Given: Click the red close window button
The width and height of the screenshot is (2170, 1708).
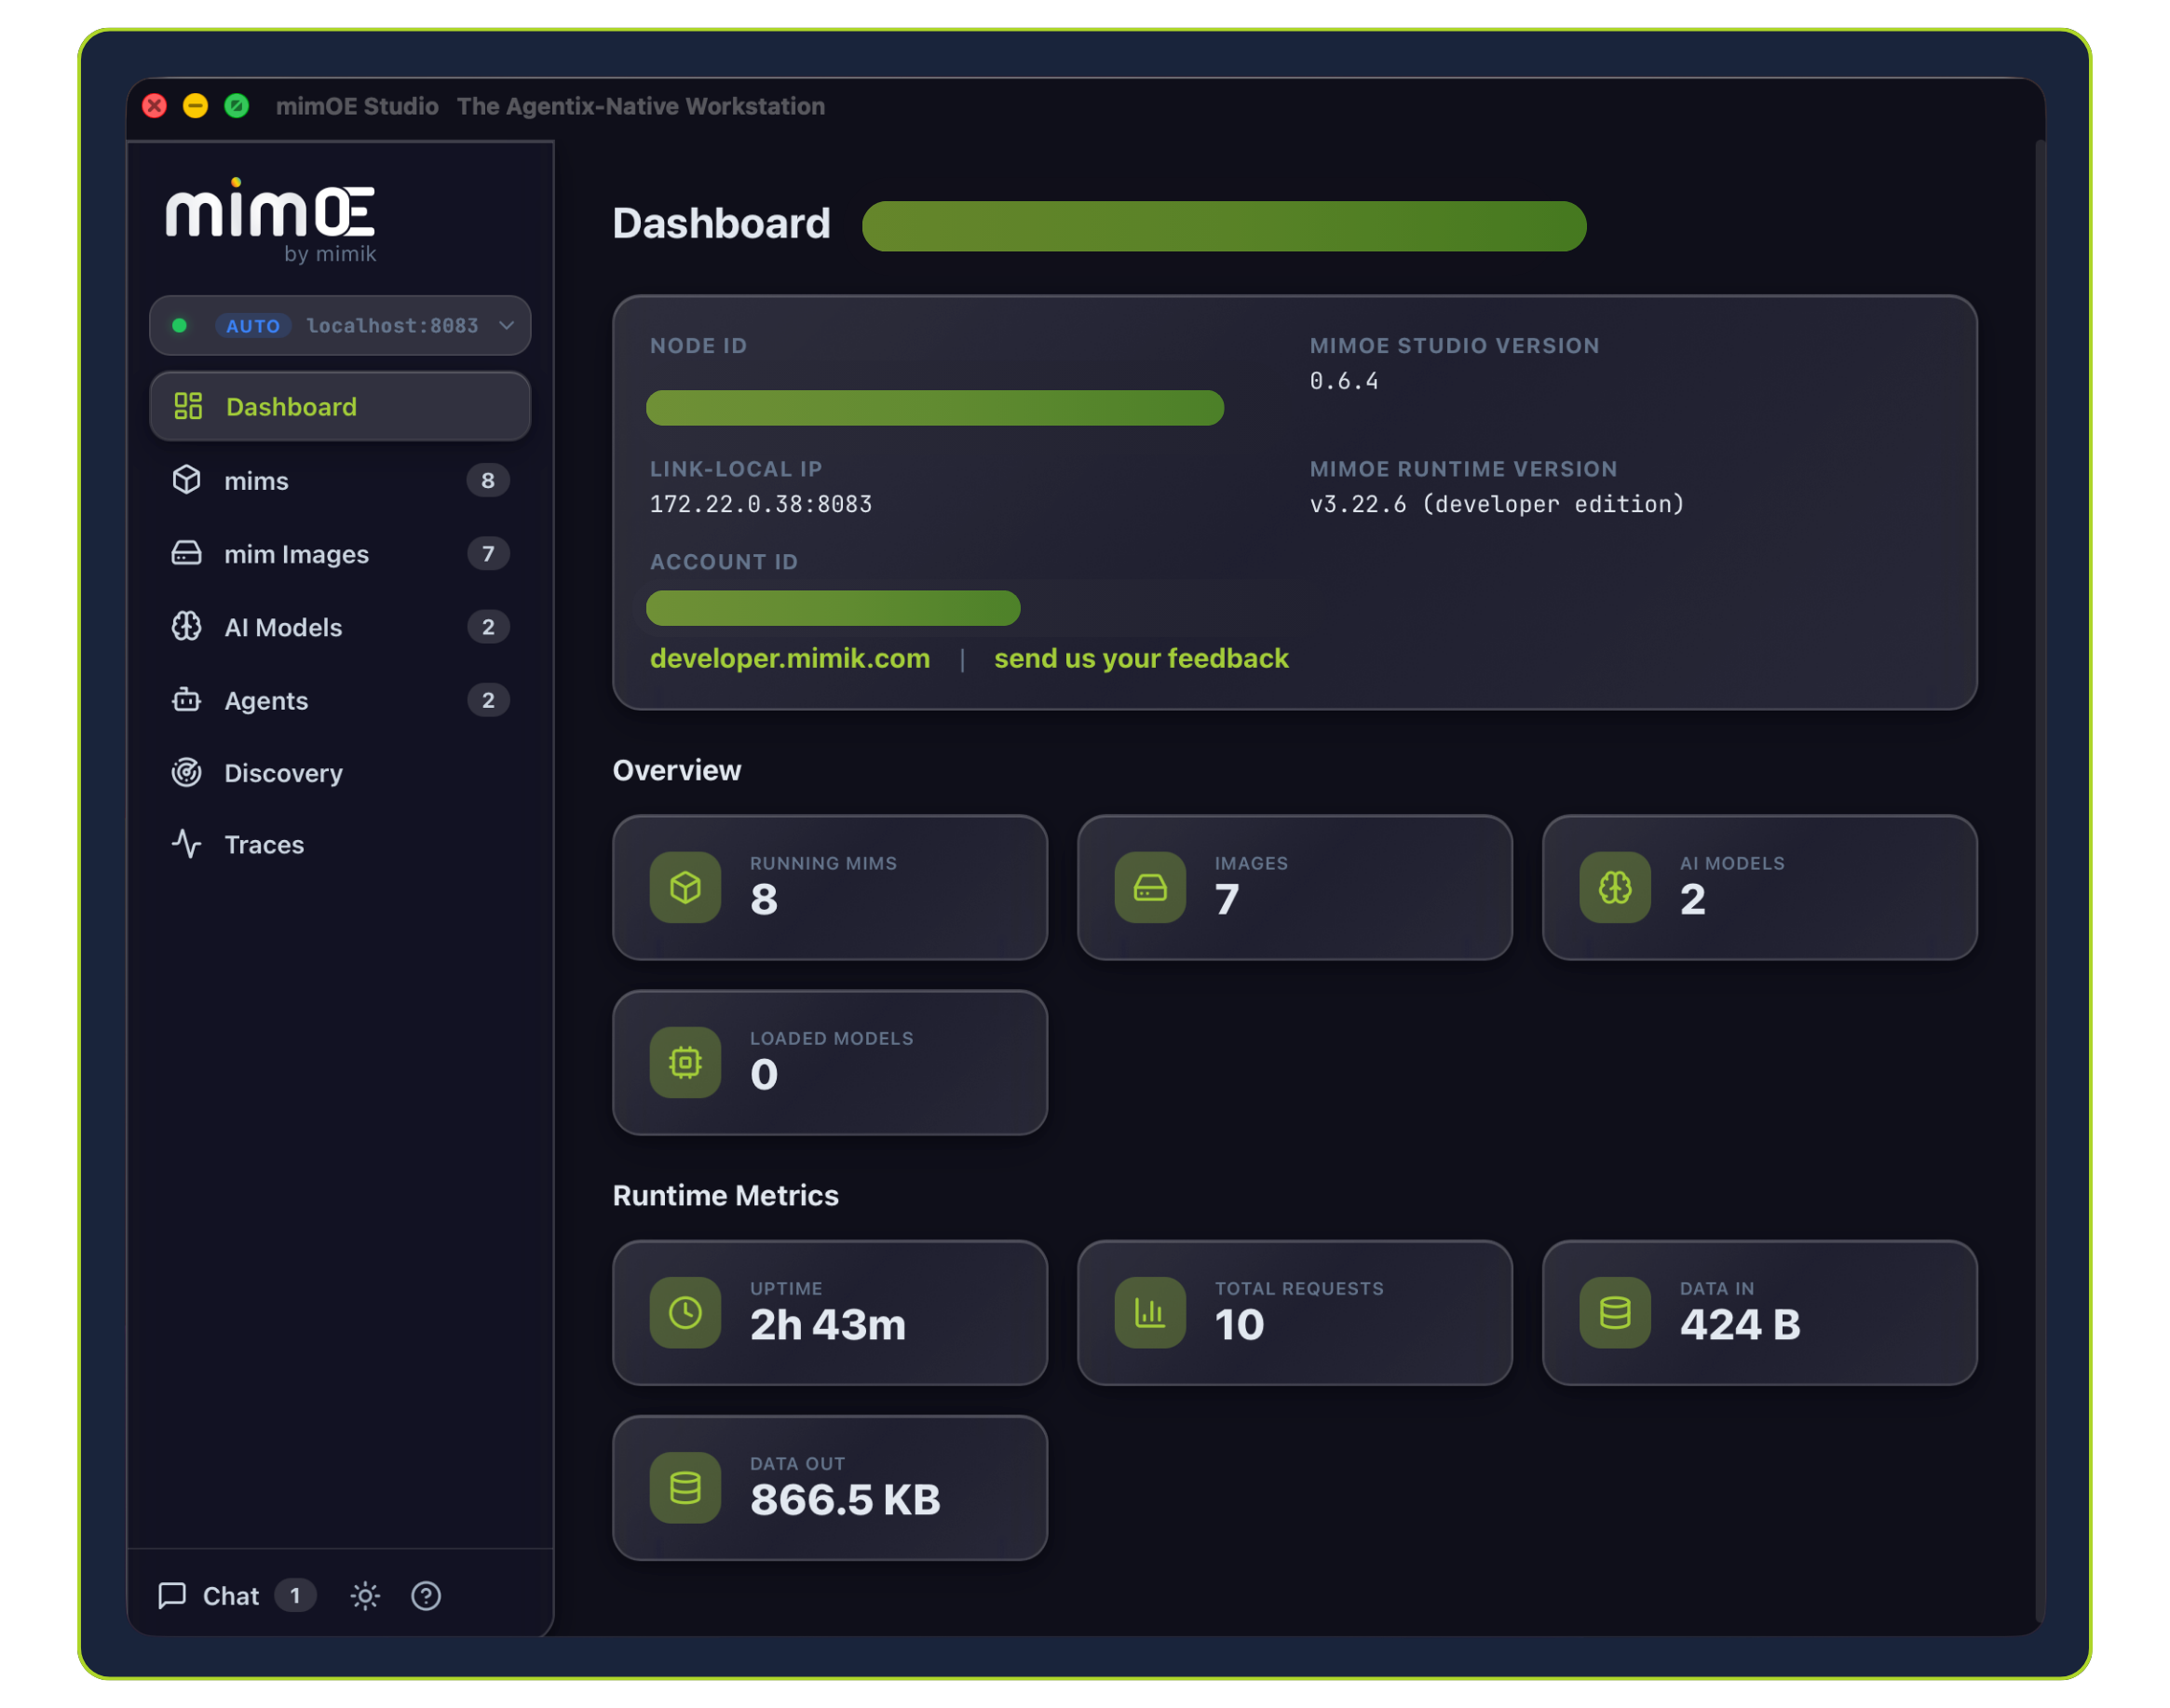Looking at the screenshot, I should tap(154, 106).
